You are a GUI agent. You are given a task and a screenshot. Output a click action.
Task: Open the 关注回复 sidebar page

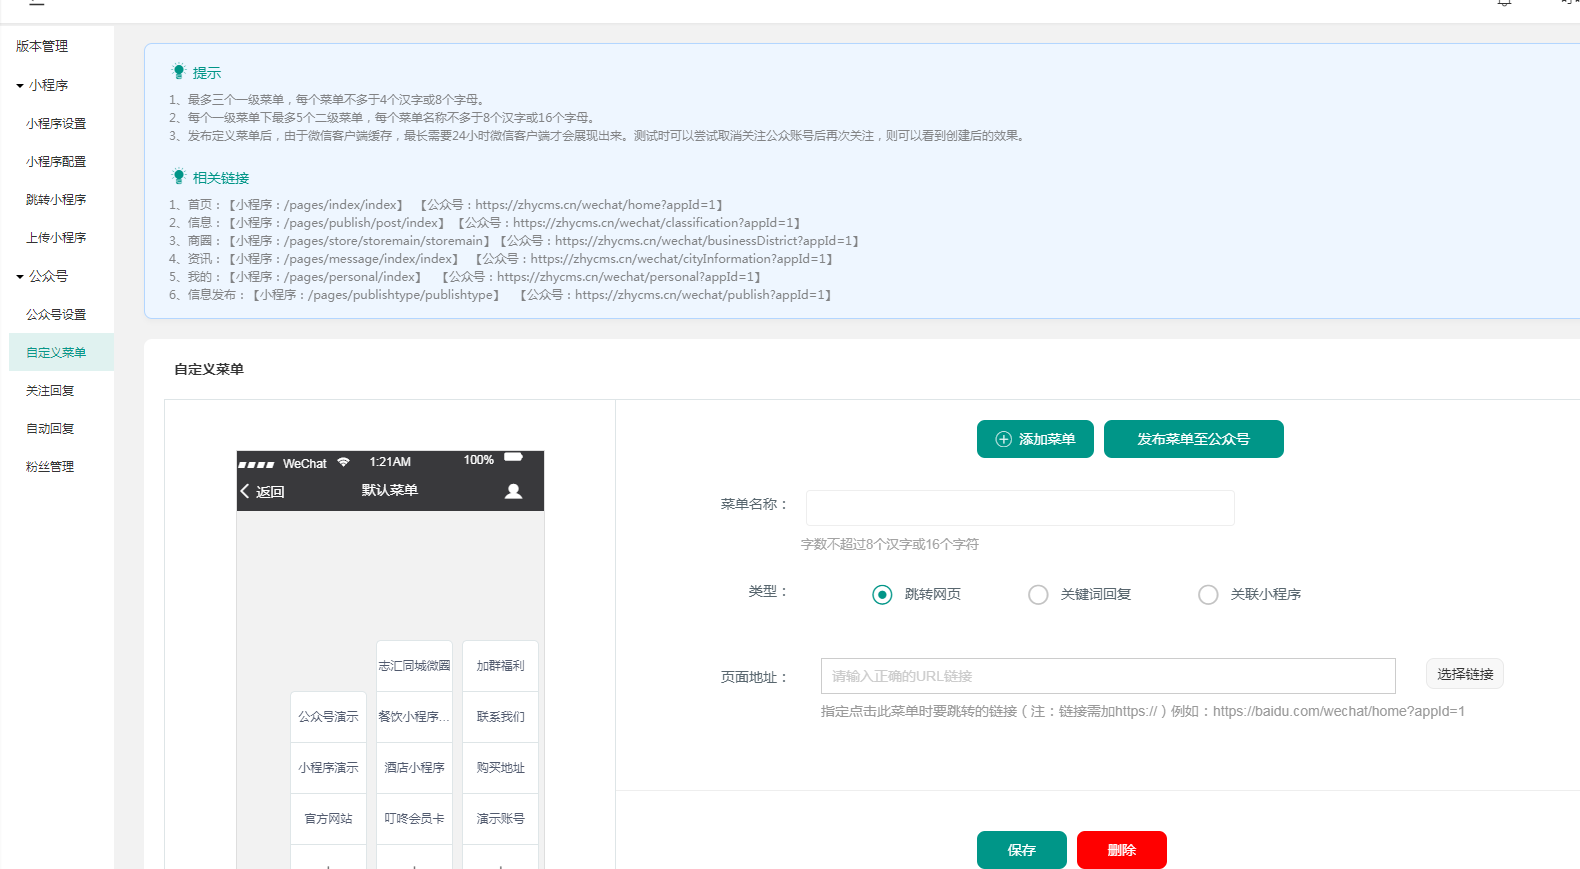coord(50,391)
